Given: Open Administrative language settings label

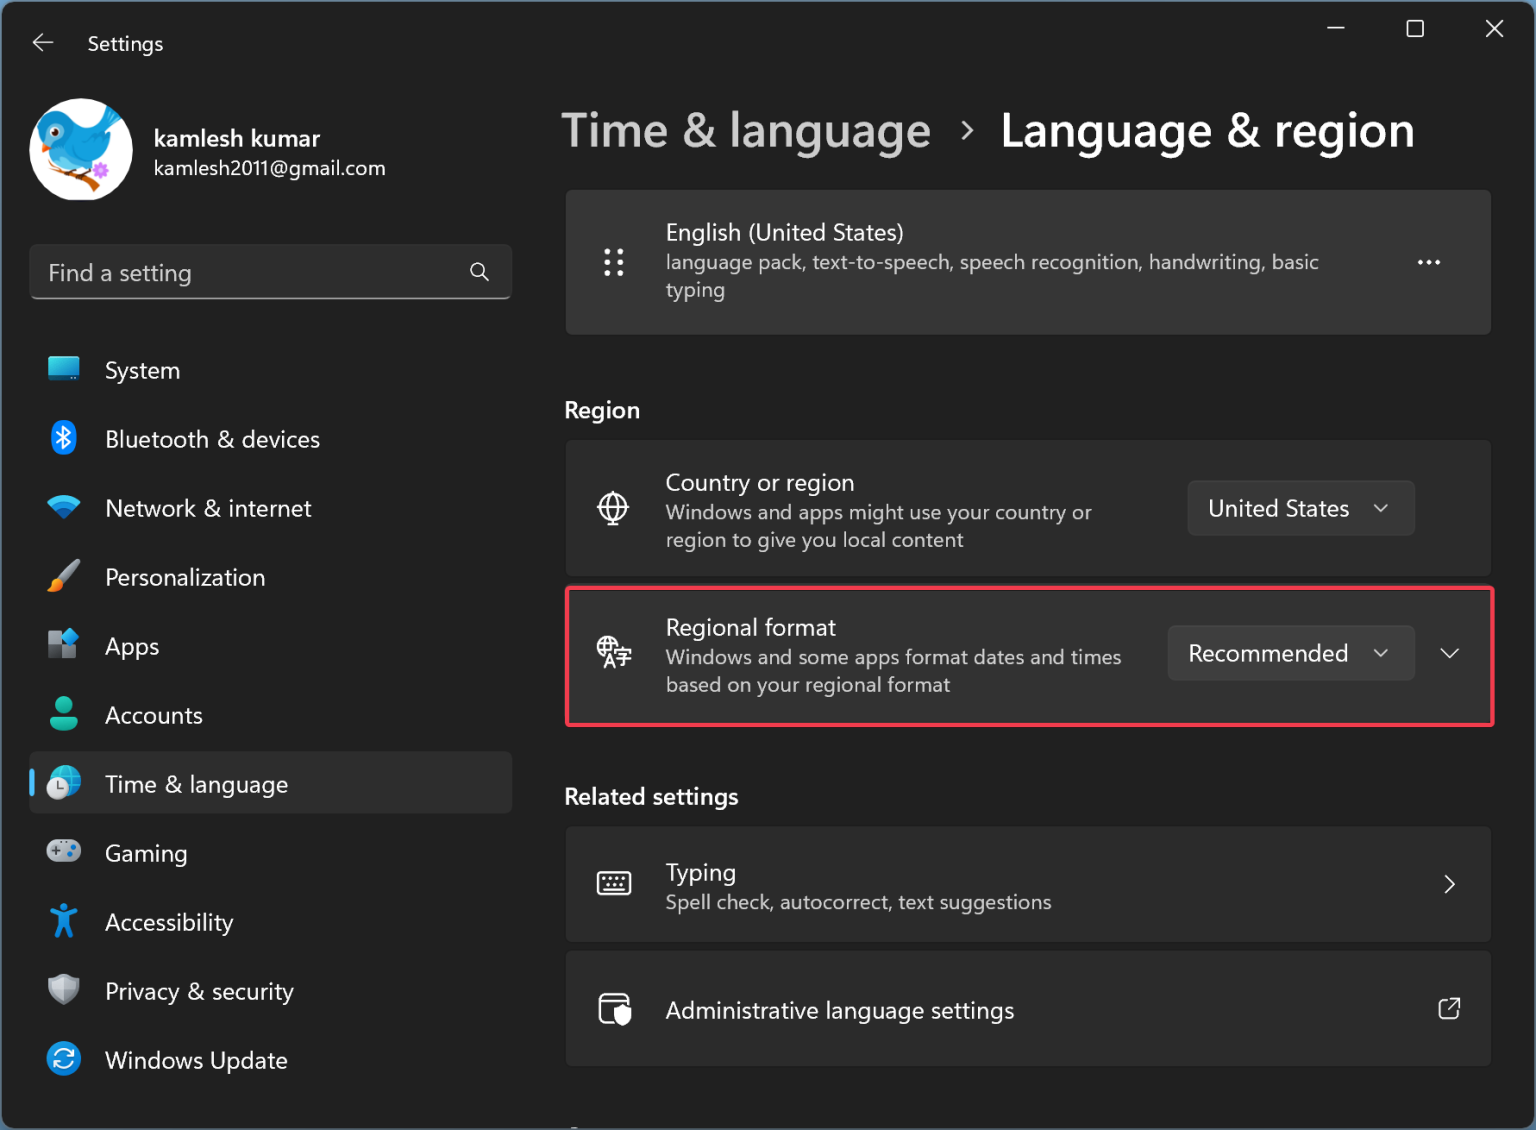Looking at the screenshot, I should pos(840,1011).
